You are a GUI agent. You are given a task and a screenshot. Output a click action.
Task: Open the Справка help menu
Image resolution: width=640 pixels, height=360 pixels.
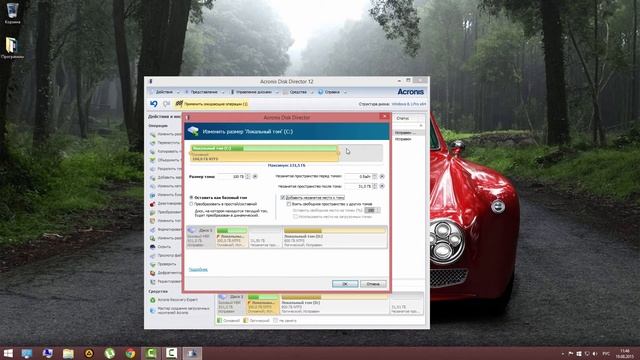(332, 92)
